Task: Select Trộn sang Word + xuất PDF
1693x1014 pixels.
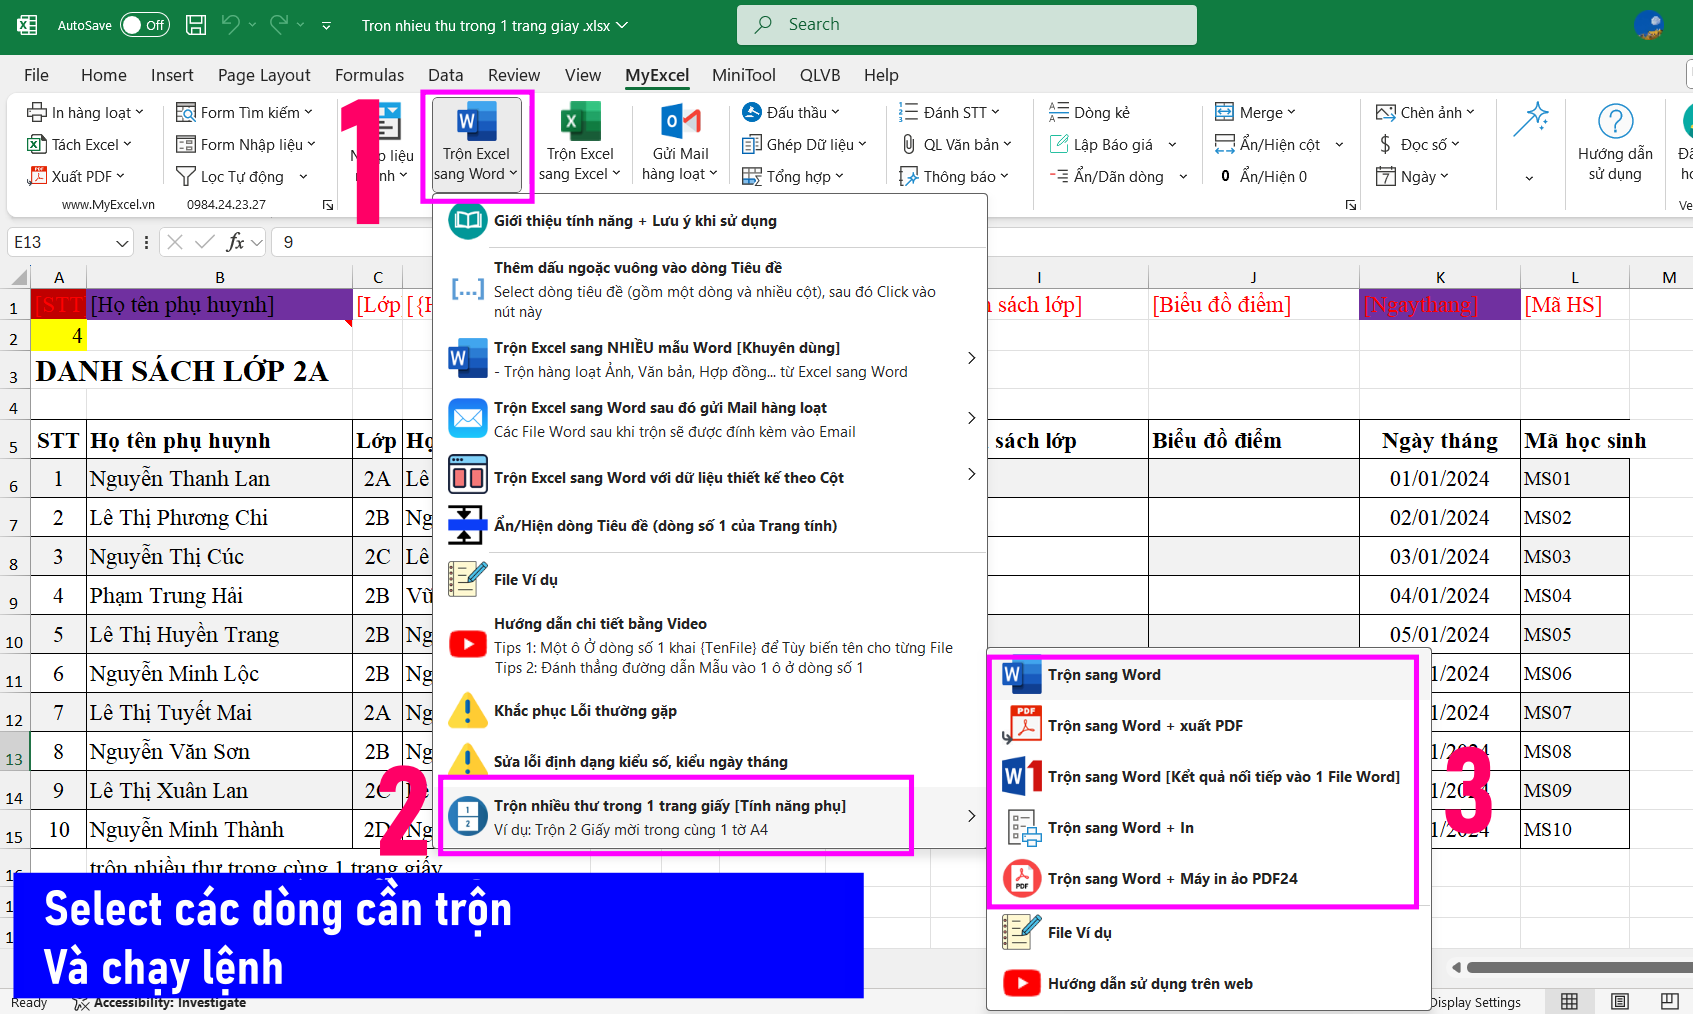Action: pyautogui.click(x=1144, y=726)
